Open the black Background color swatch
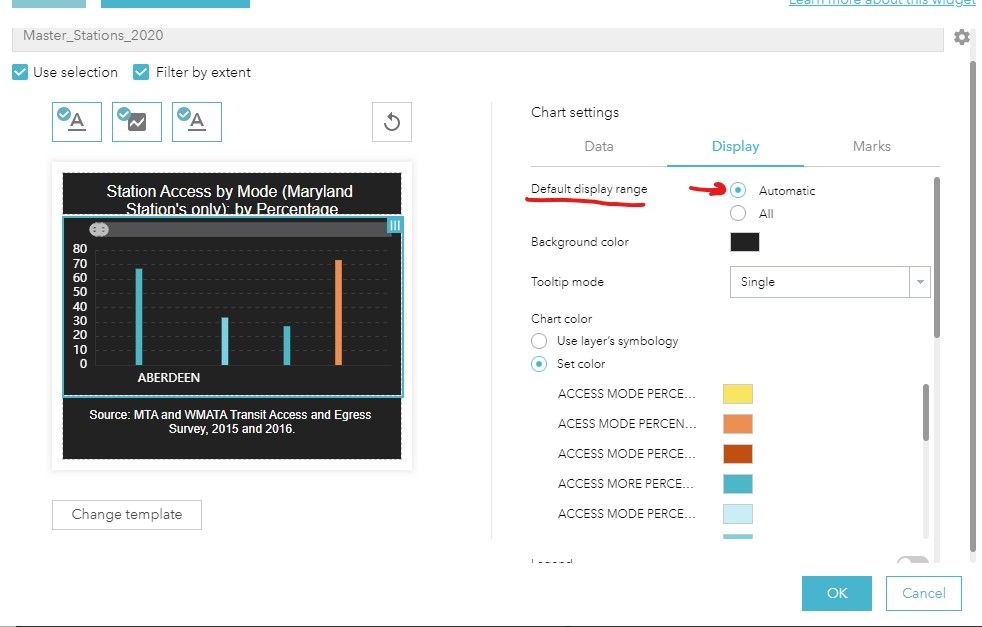The height and width of the screenshot is (627, 982). (745, 242)
